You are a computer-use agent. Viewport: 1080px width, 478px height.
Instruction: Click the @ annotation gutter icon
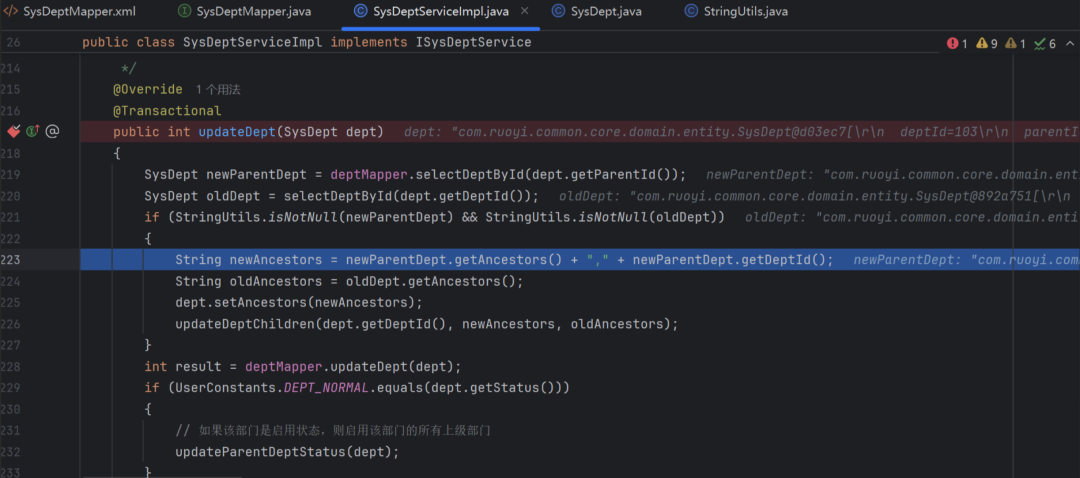(x=52, y=132)
